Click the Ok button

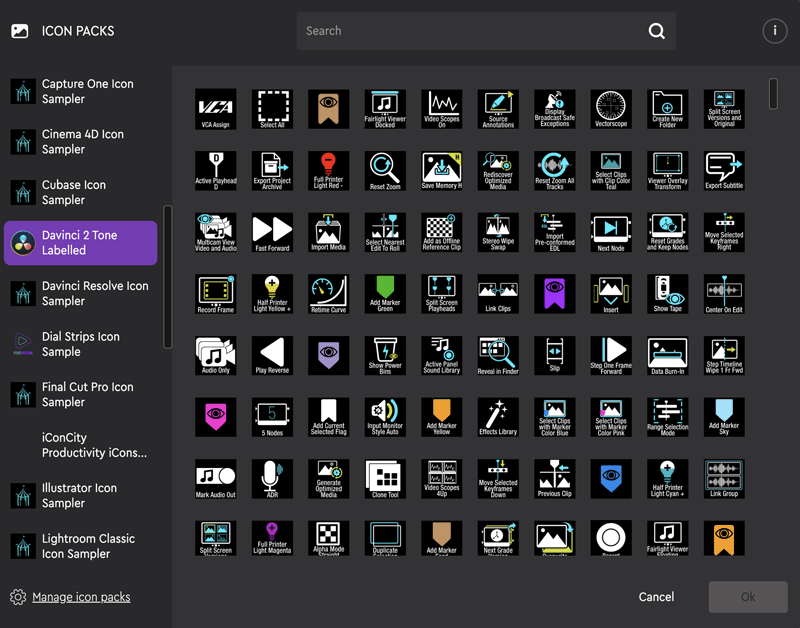click(x=748, y=597)
